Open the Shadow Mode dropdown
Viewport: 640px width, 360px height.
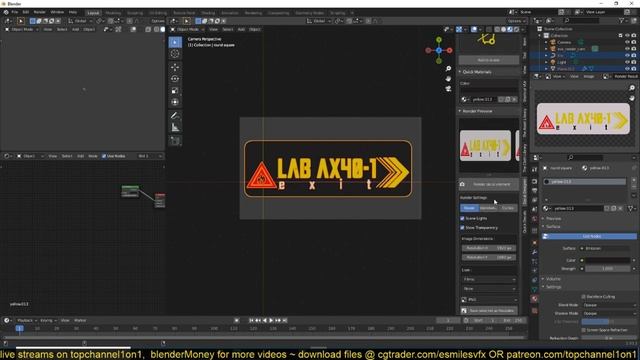click(x=609, y=313)
